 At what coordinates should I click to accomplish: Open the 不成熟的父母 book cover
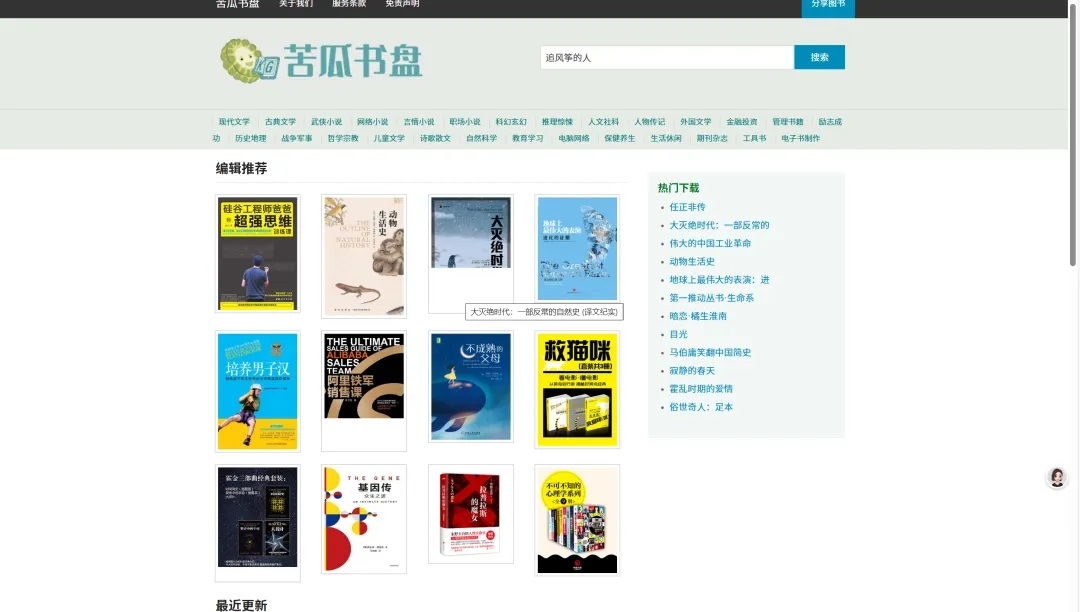(x=471, y=386)
